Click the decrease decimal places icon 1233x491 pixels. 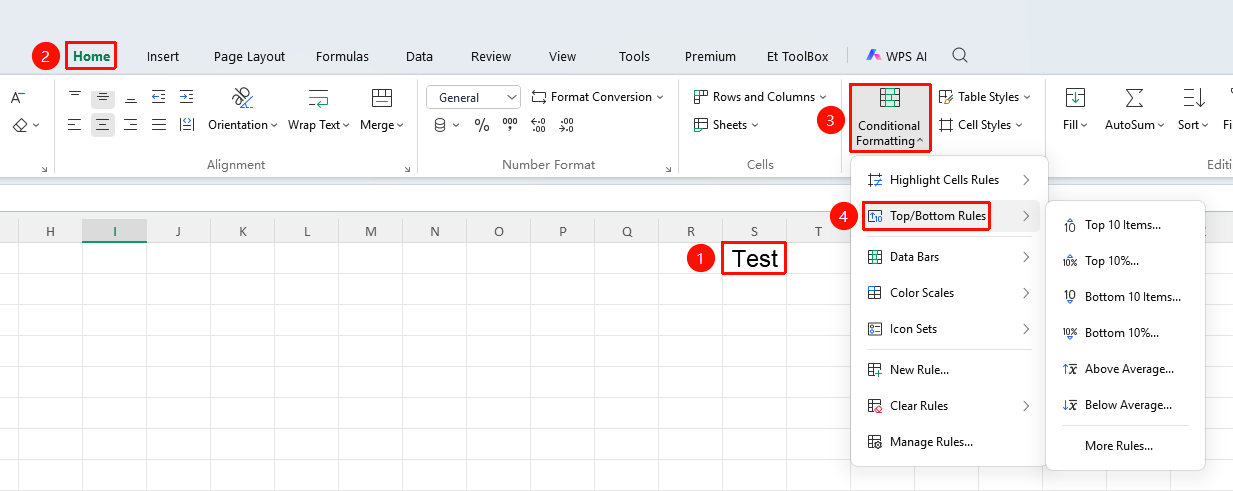point(566,125)
